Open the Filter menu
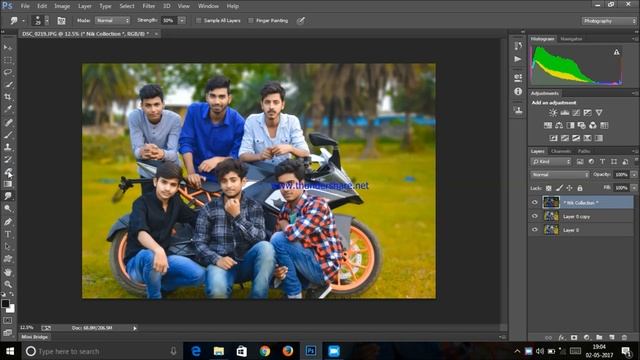 [x=149, y=6]
